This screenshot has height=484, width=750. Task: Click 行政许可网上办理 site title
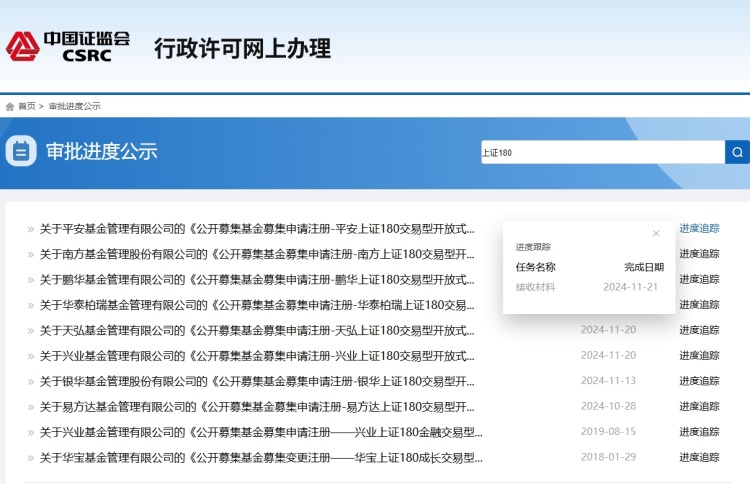(242, 48)
